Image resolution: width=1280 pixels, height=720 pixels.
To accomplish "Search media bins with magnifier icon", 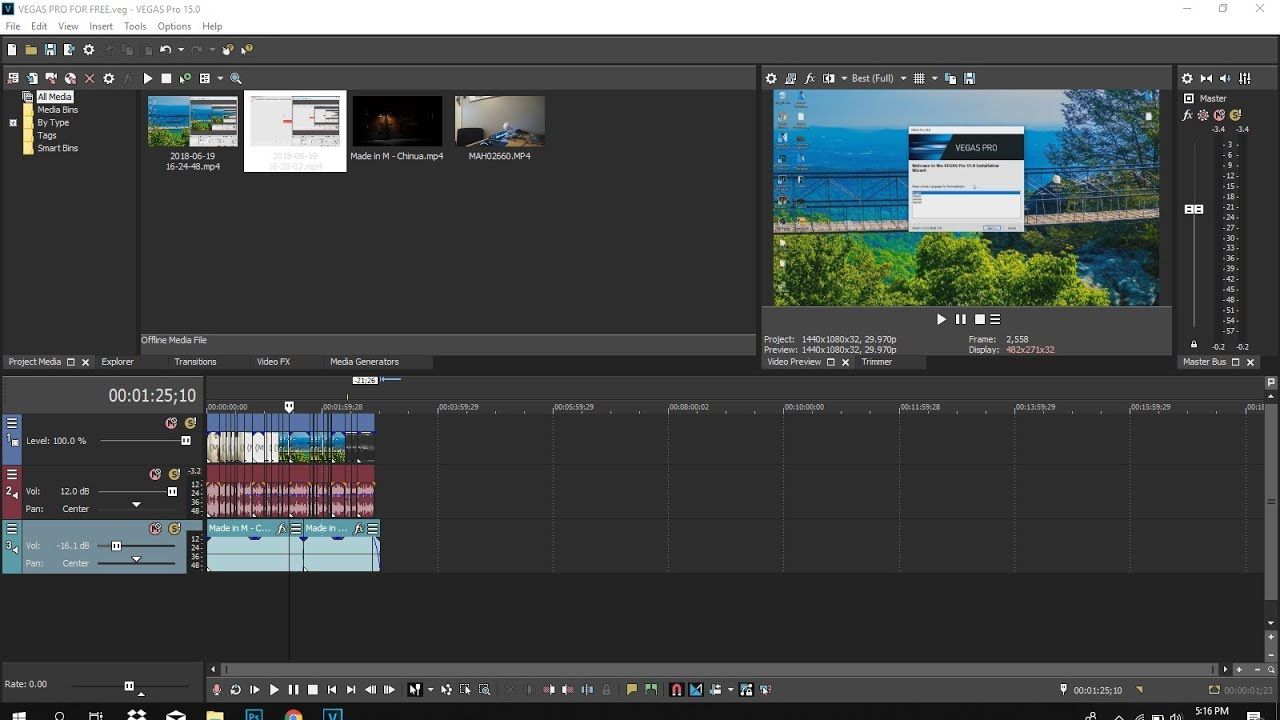I will click(236, 78).
